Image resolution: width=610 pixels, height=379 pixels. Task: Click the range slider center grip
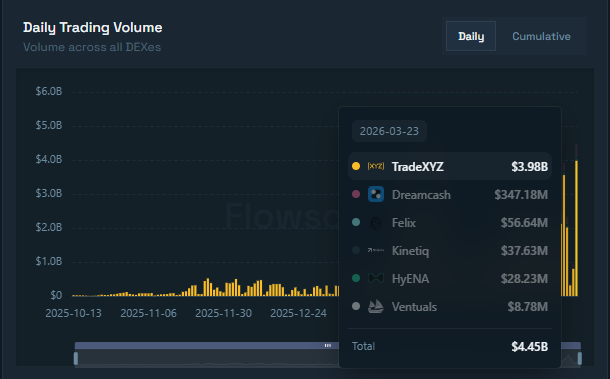pyautogui.click(x=328, y=346)
